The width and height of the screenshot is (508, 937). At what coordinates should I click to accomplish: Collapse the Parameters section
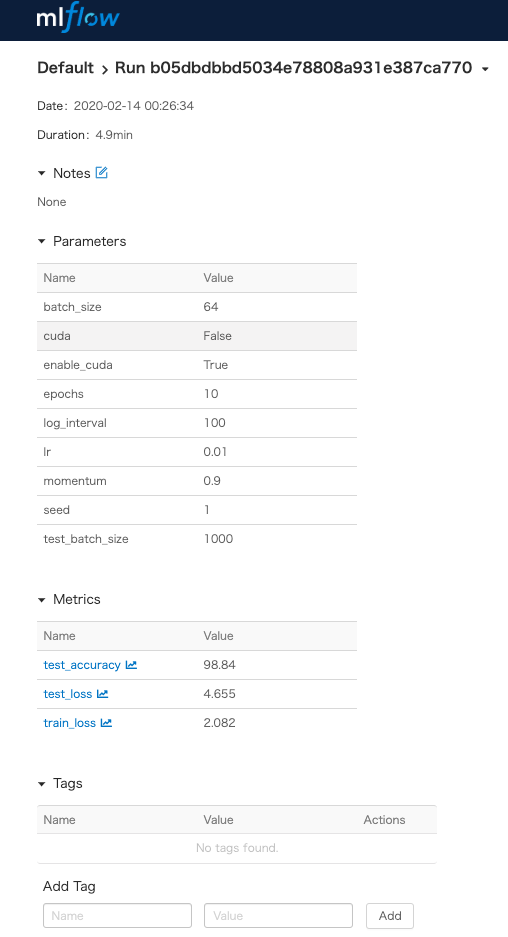pyautogui.click(x=42, y=241)
